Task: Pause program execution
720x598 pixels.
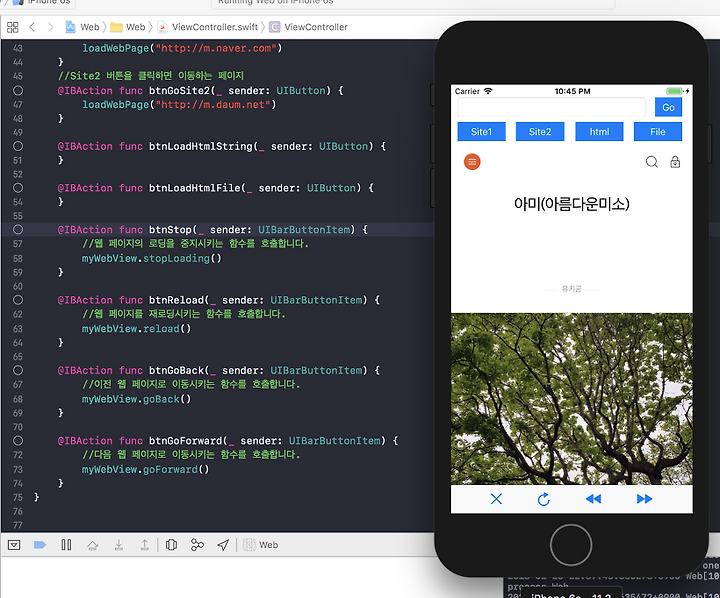Action: click(x=66, y=545)
